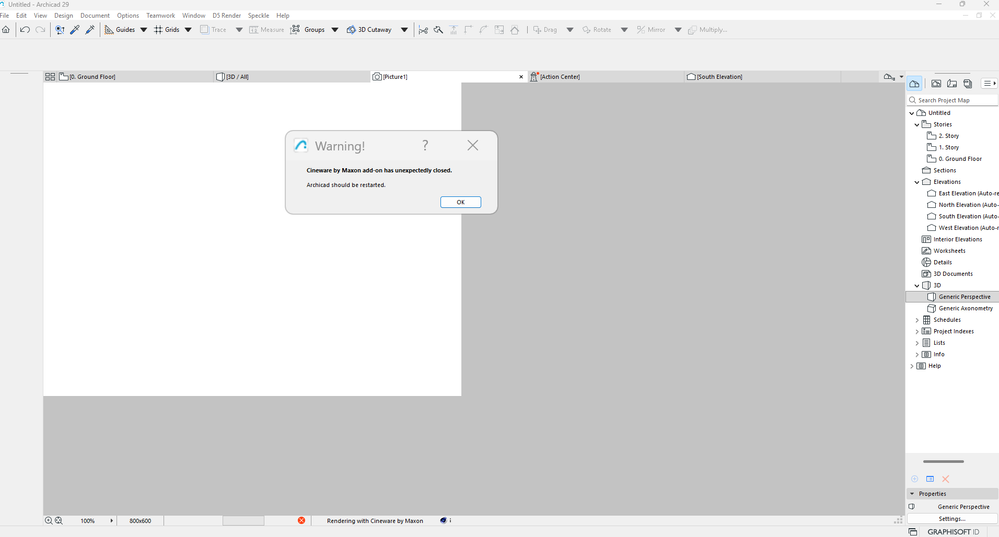Click the 800x600 picture size field
Viewport: 999px width, 537px height.
coord(140,520)
